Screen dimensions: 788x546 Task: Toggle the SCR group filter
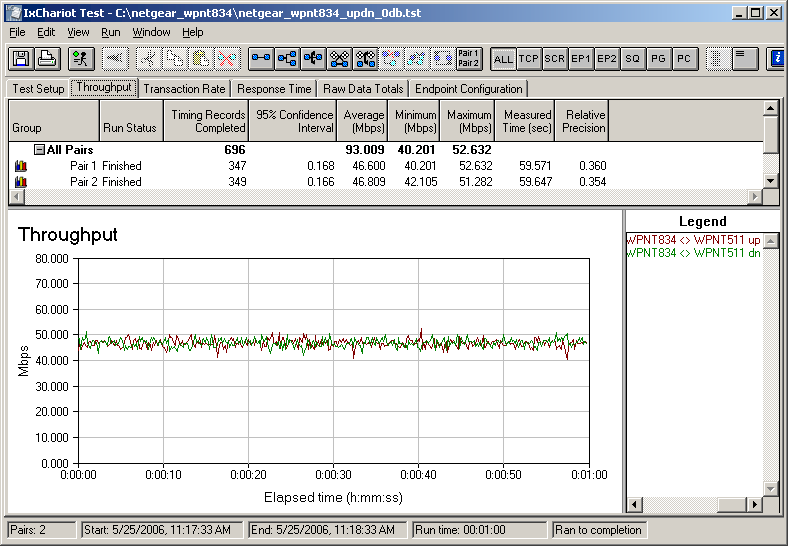click(555, 59)
